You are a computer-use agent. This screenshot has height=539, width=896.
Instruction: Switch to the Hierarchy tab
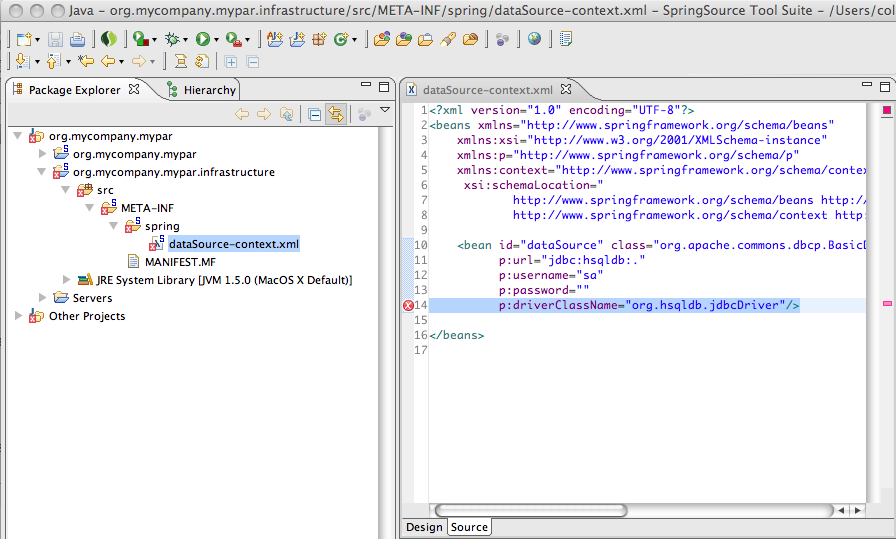208,90
